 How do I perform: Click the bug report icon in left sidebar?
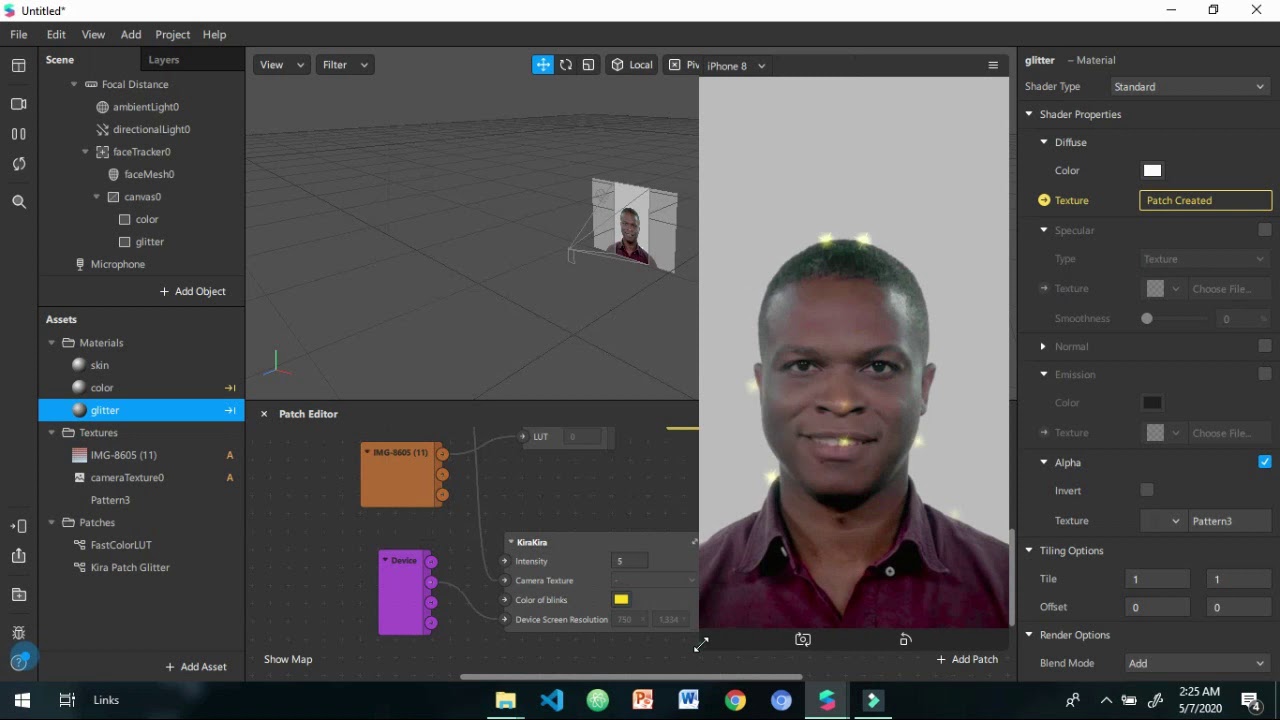19,633
